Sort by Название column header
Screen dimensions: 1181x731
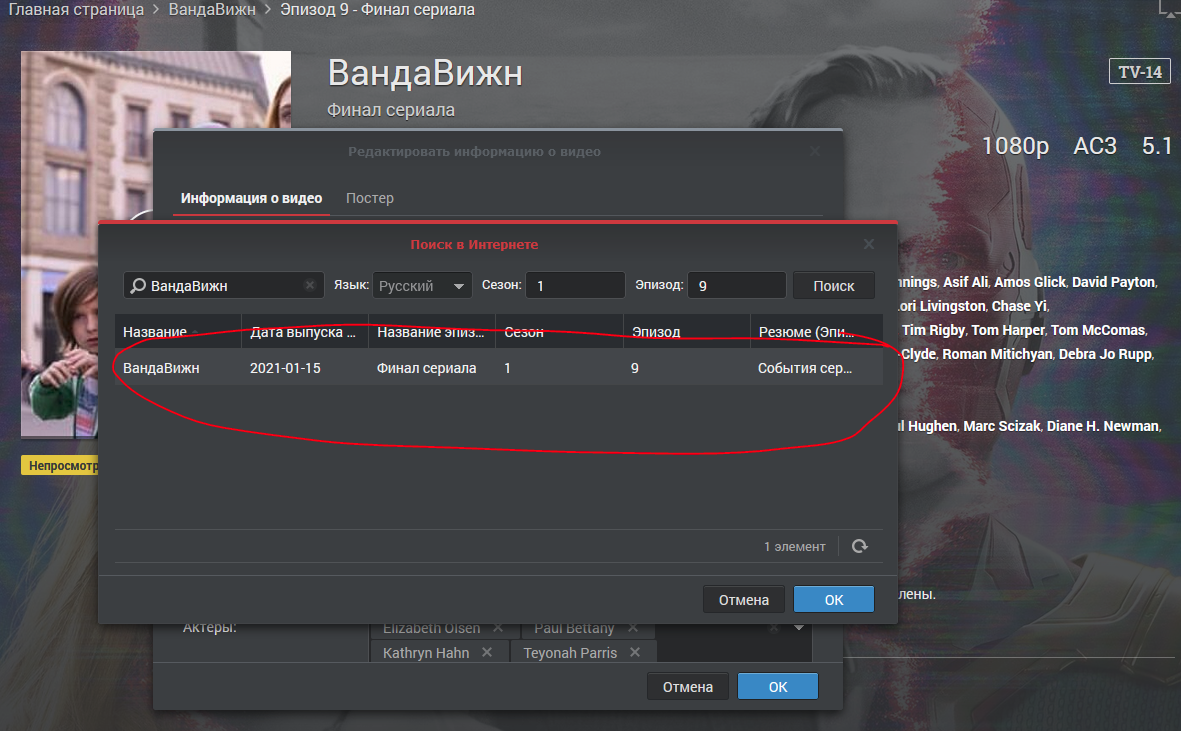coord(178,331)
